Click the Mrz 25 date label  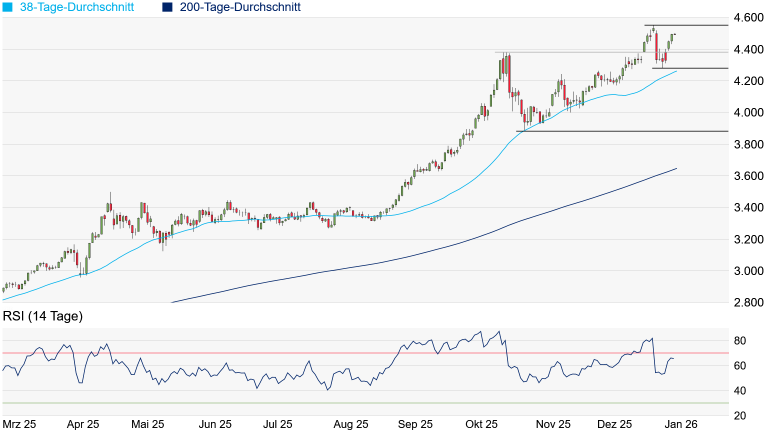tap(20, 424)
